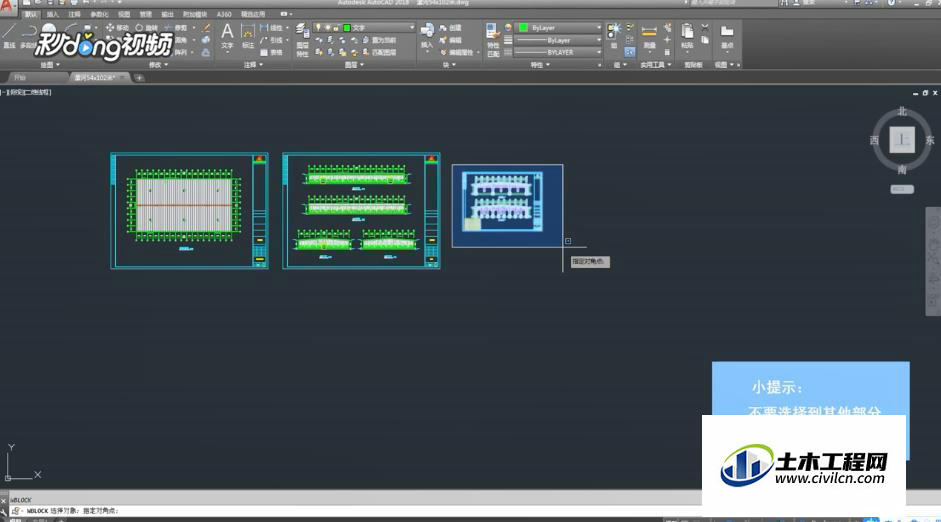The width and height of the screenshot is (941, 522).
Task: Click the viewport controls label at top-left
Action: [27, 92]
